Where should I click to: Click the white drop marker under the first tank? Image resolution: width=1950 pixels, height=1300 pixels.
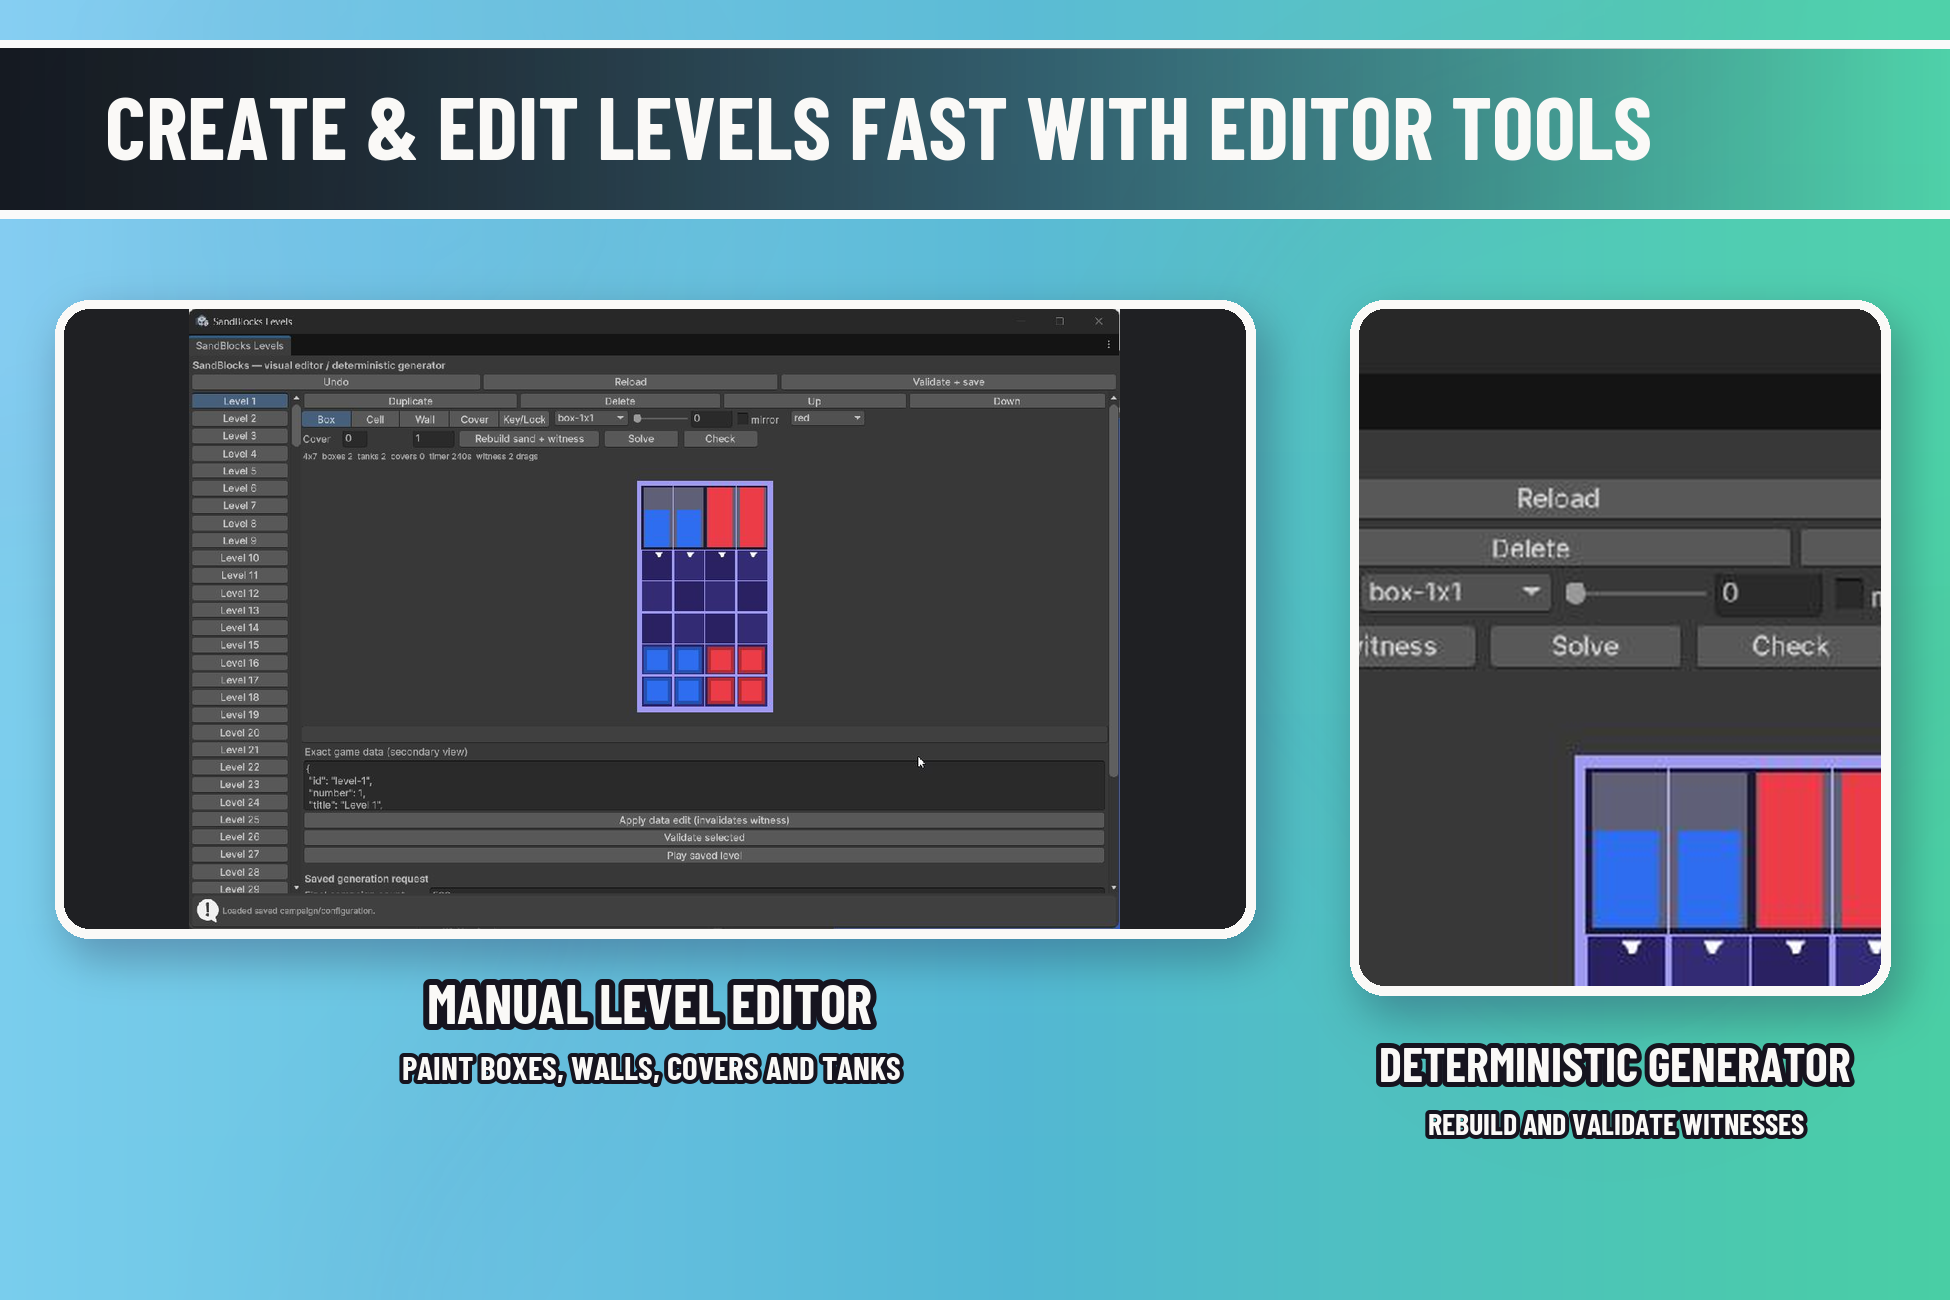click(x=658, y=555)
